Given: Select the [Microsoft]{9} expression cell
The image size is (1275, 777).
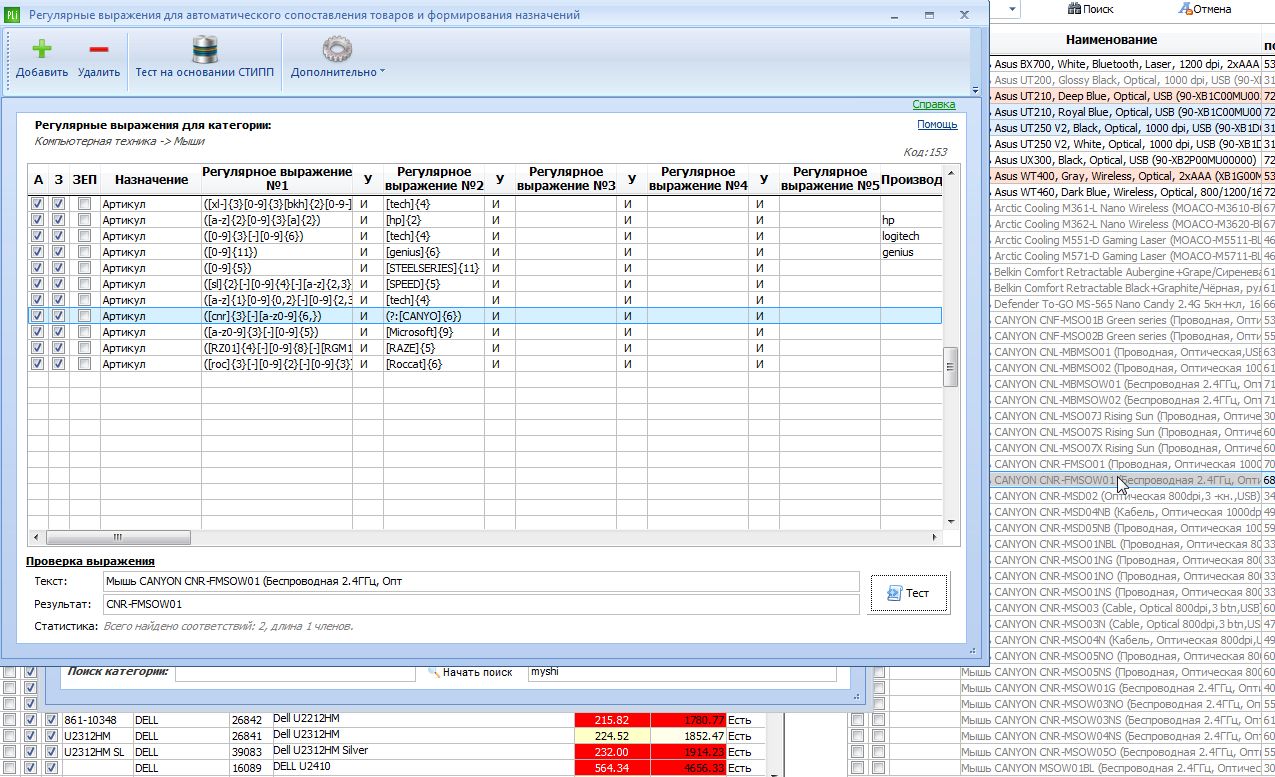Looking at the screenshot, I should [x=433, y=332].
